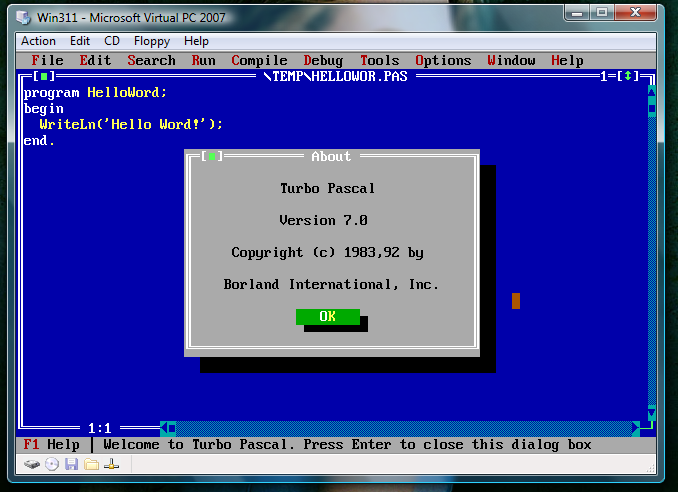Screen dimensions: 678x492
Task: Click the 'Borland International, Inc.' line
Action: click(x=331, y=284)
